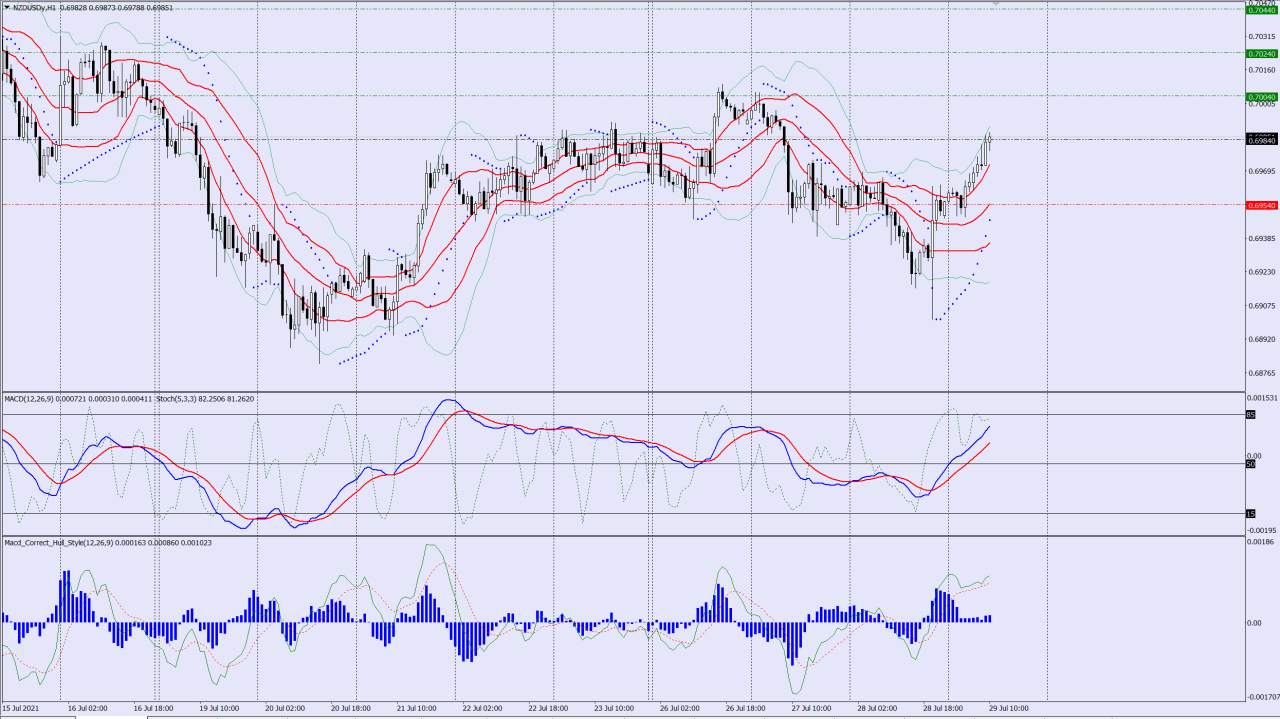Click the 0.69385 value on price scale
Viewport: 1280px width, 719px height.
point(1263,238)
